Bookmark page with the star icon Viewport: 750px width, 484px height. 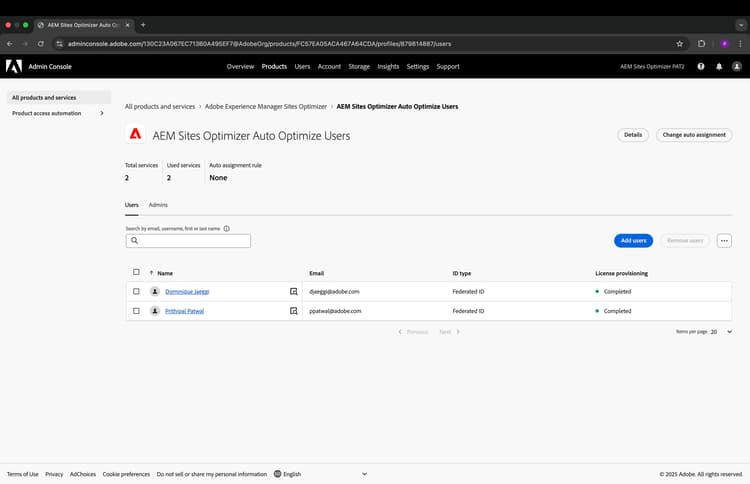tap(679, 44)
